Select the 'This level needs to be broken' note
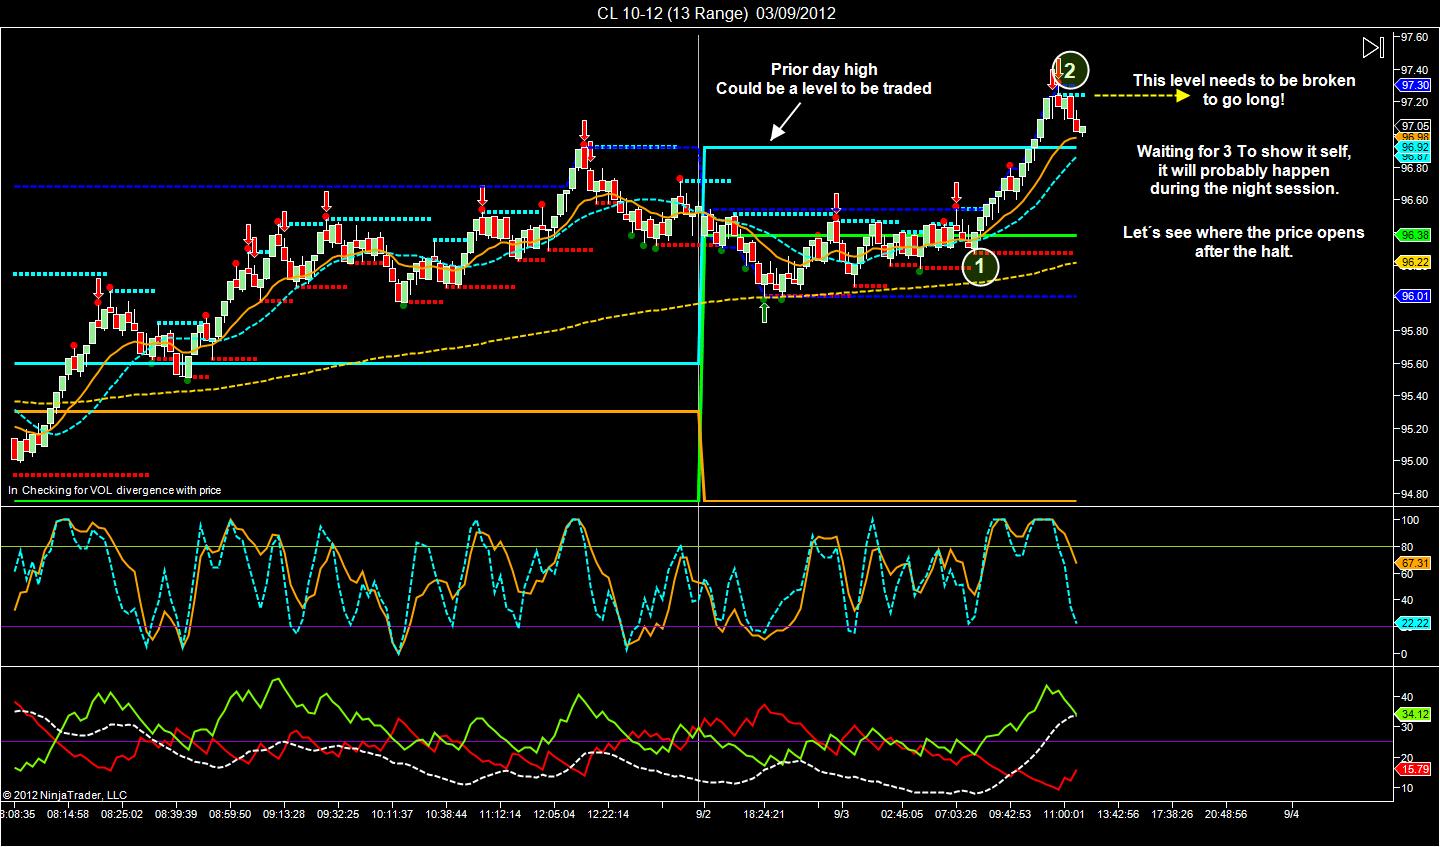1440x847 pixels. [x=1244, y=90]
